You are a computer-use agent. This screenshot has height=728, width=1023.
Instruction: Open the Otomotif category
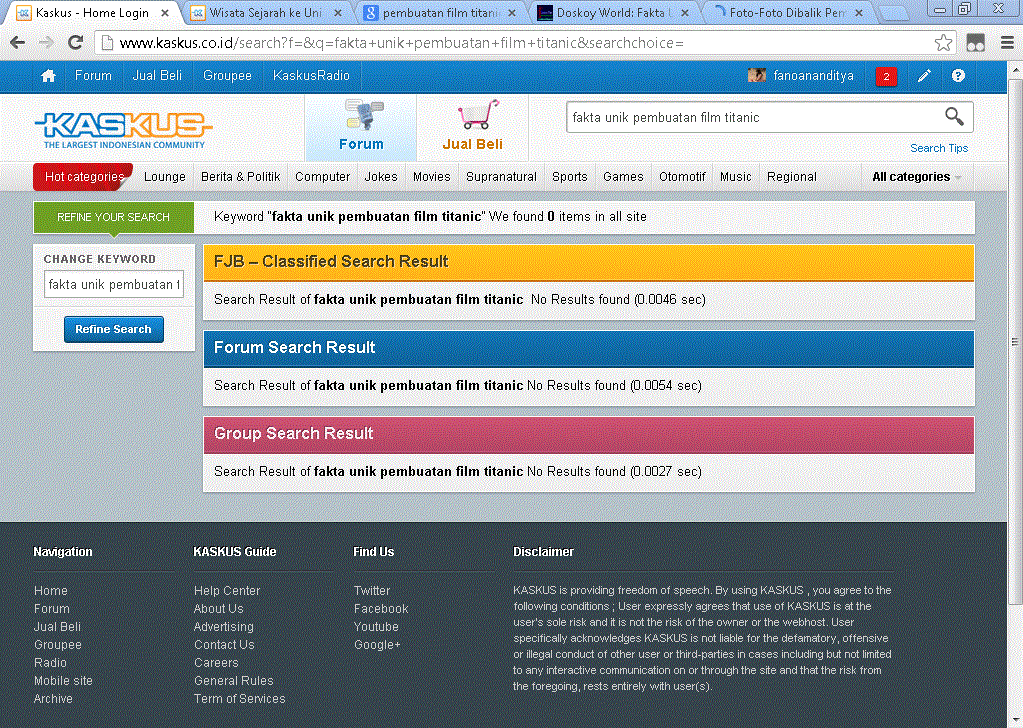[x=682, y=177]
